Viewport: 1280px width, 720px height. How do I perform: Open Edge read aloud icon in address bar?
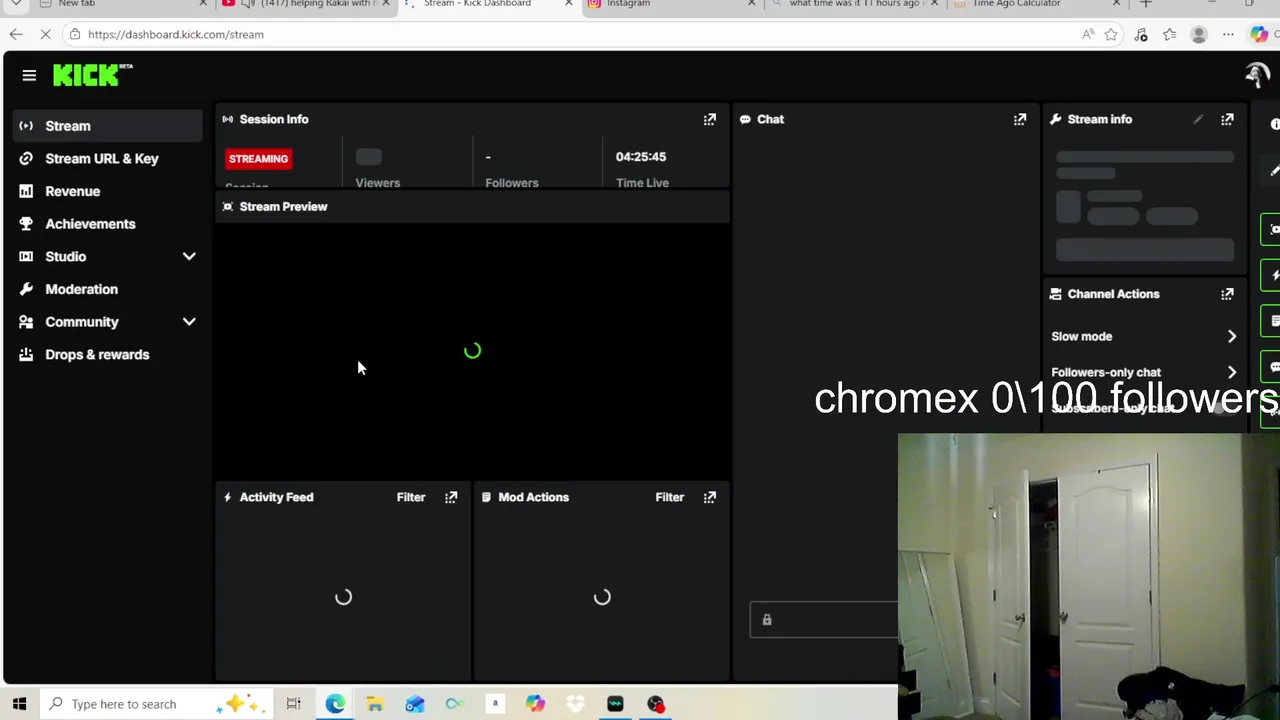pos(1088,34)
